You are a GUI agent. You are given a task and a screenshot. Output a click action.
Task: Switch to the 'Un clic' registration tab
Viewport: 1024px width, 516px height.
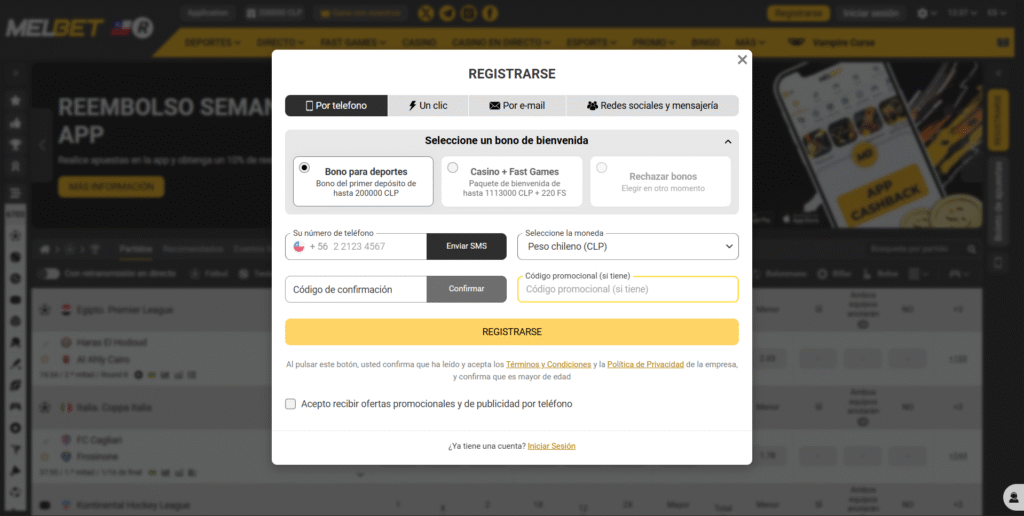428,105
